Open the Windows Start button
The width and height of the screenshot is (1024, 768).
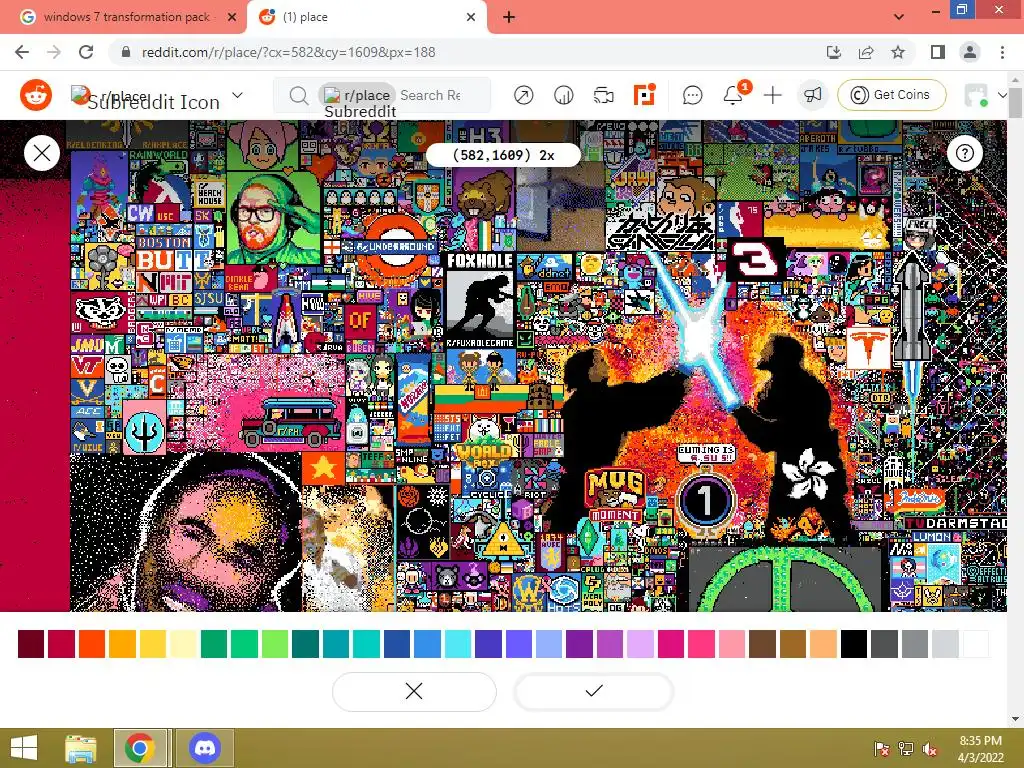click(24, 748)
